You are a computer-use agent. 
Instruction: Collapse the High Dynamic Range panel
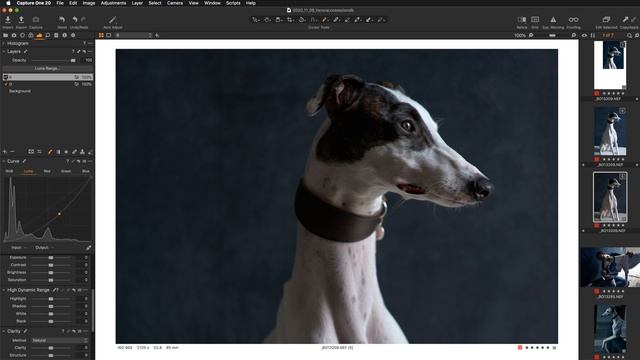tap(4, 290)
